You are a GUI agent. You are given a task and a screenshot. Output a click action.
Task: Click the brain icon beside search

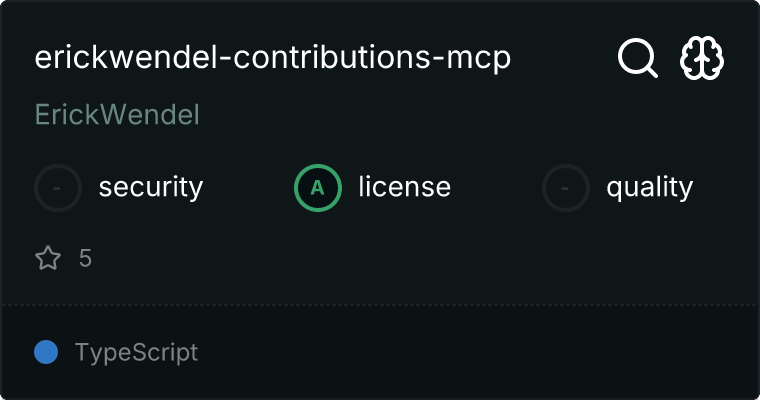[702, 59]
